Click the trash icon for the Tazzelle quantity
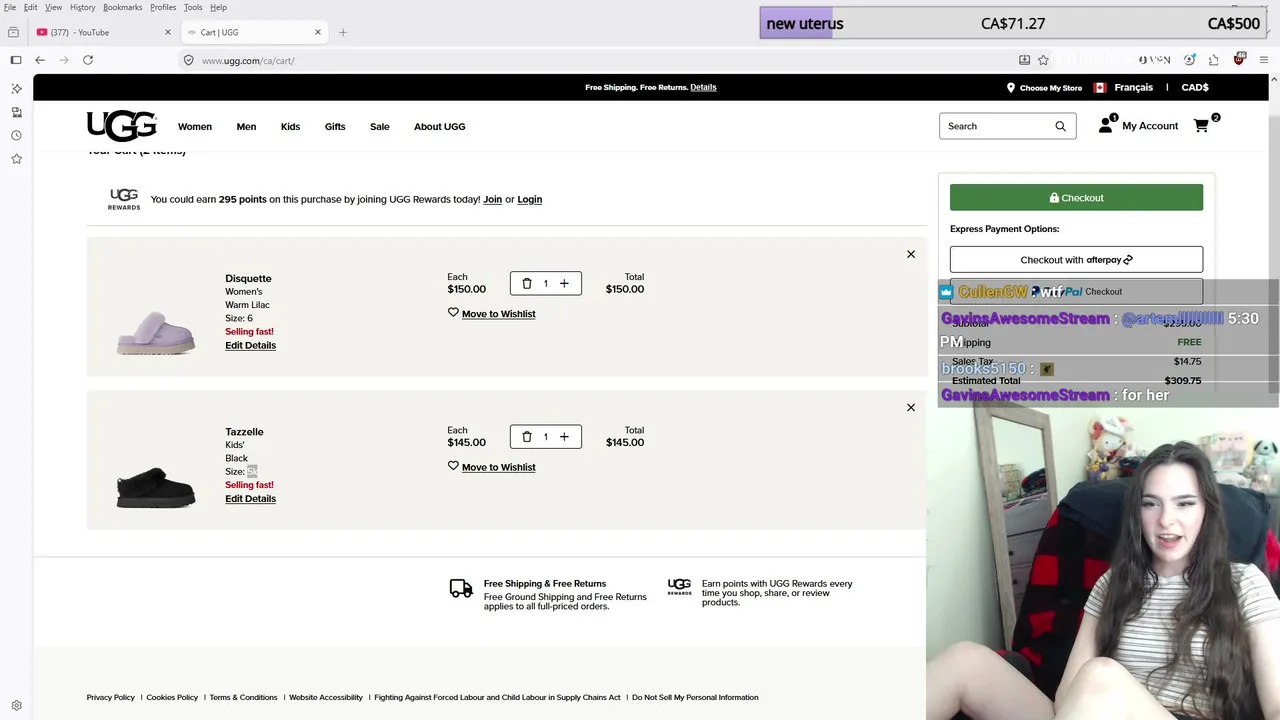Image resolution: width=1280 pixels, height=720 pixels. tap(527, 436)
